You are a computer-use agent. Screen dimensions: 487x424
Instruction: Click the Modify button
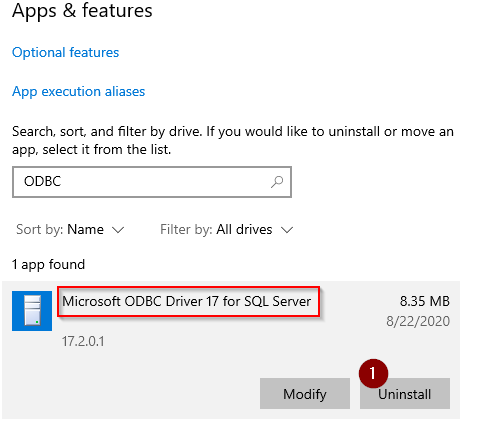(305, 394)
